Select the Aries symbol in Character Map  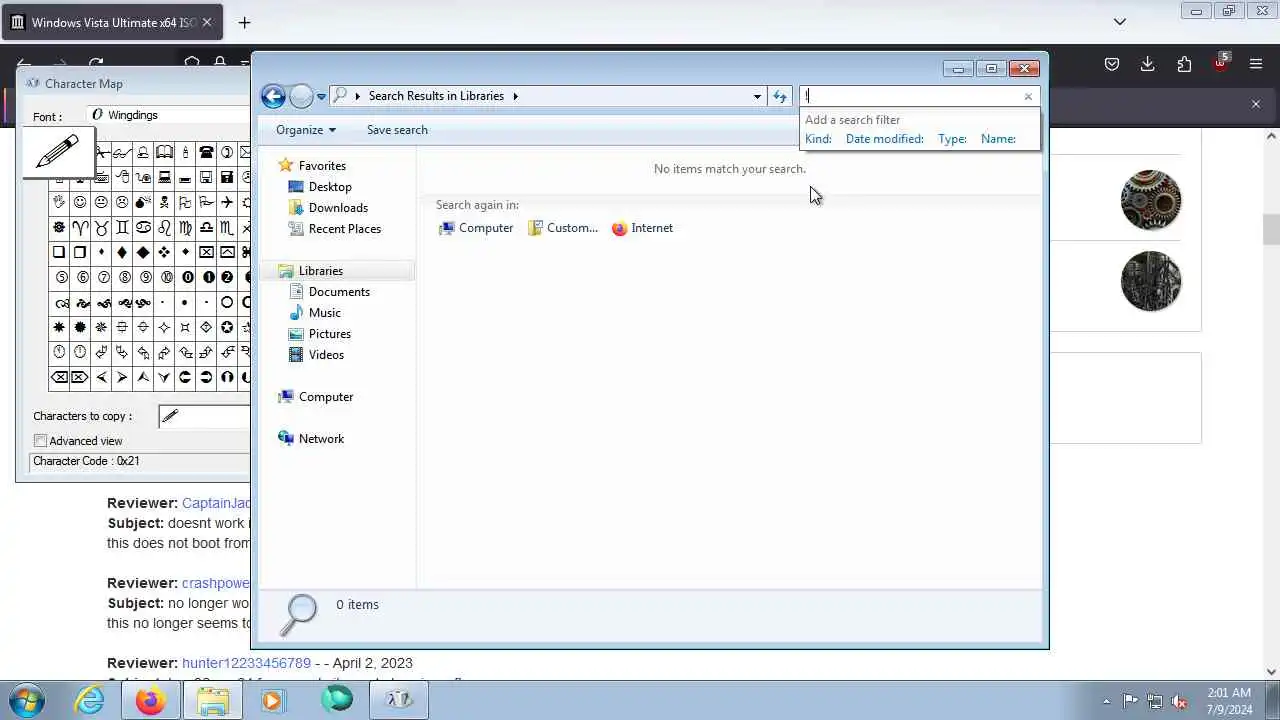point(80,228)
